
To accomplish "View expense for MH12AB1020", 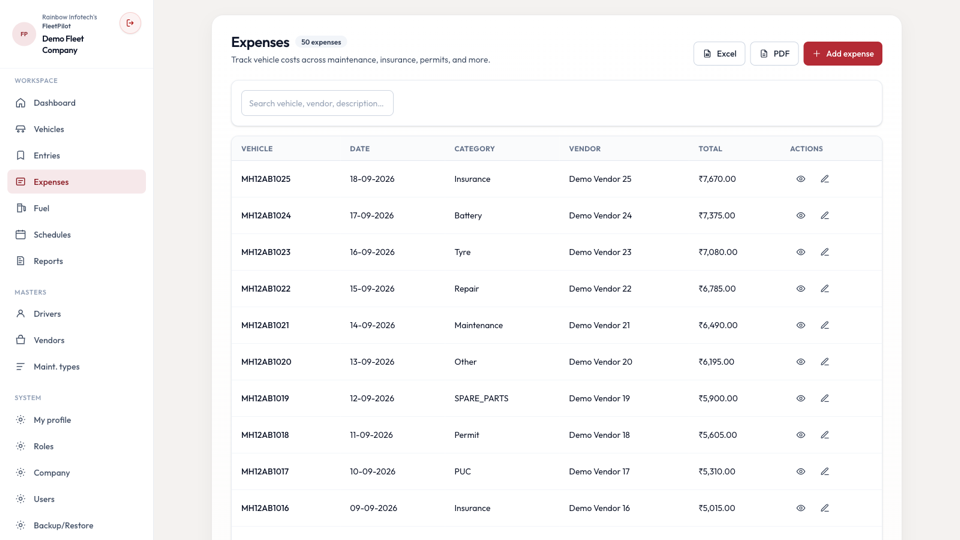I will [800, 362].
